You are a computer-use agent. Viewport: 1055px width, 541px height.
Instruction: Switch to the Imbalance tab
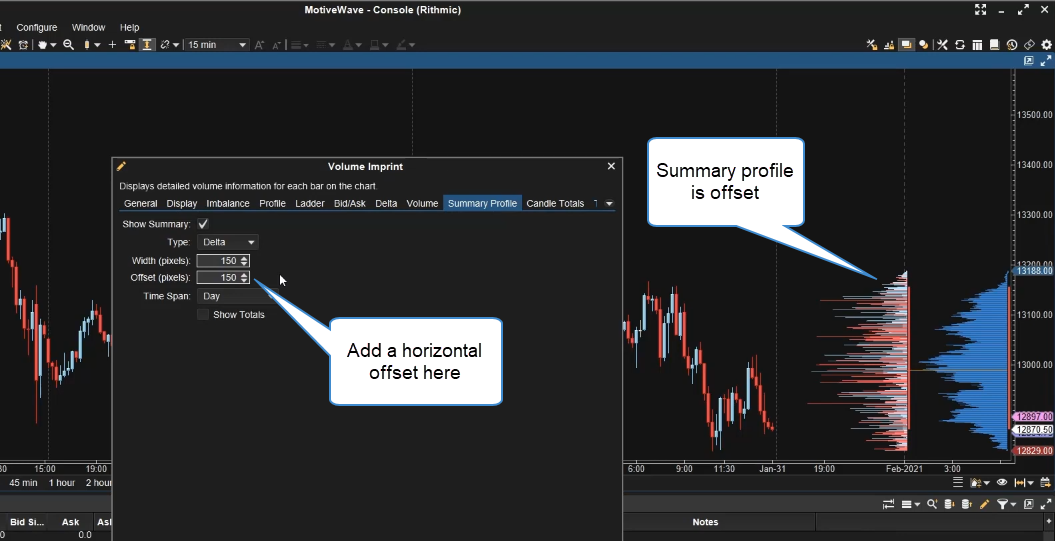click(228, 204)
